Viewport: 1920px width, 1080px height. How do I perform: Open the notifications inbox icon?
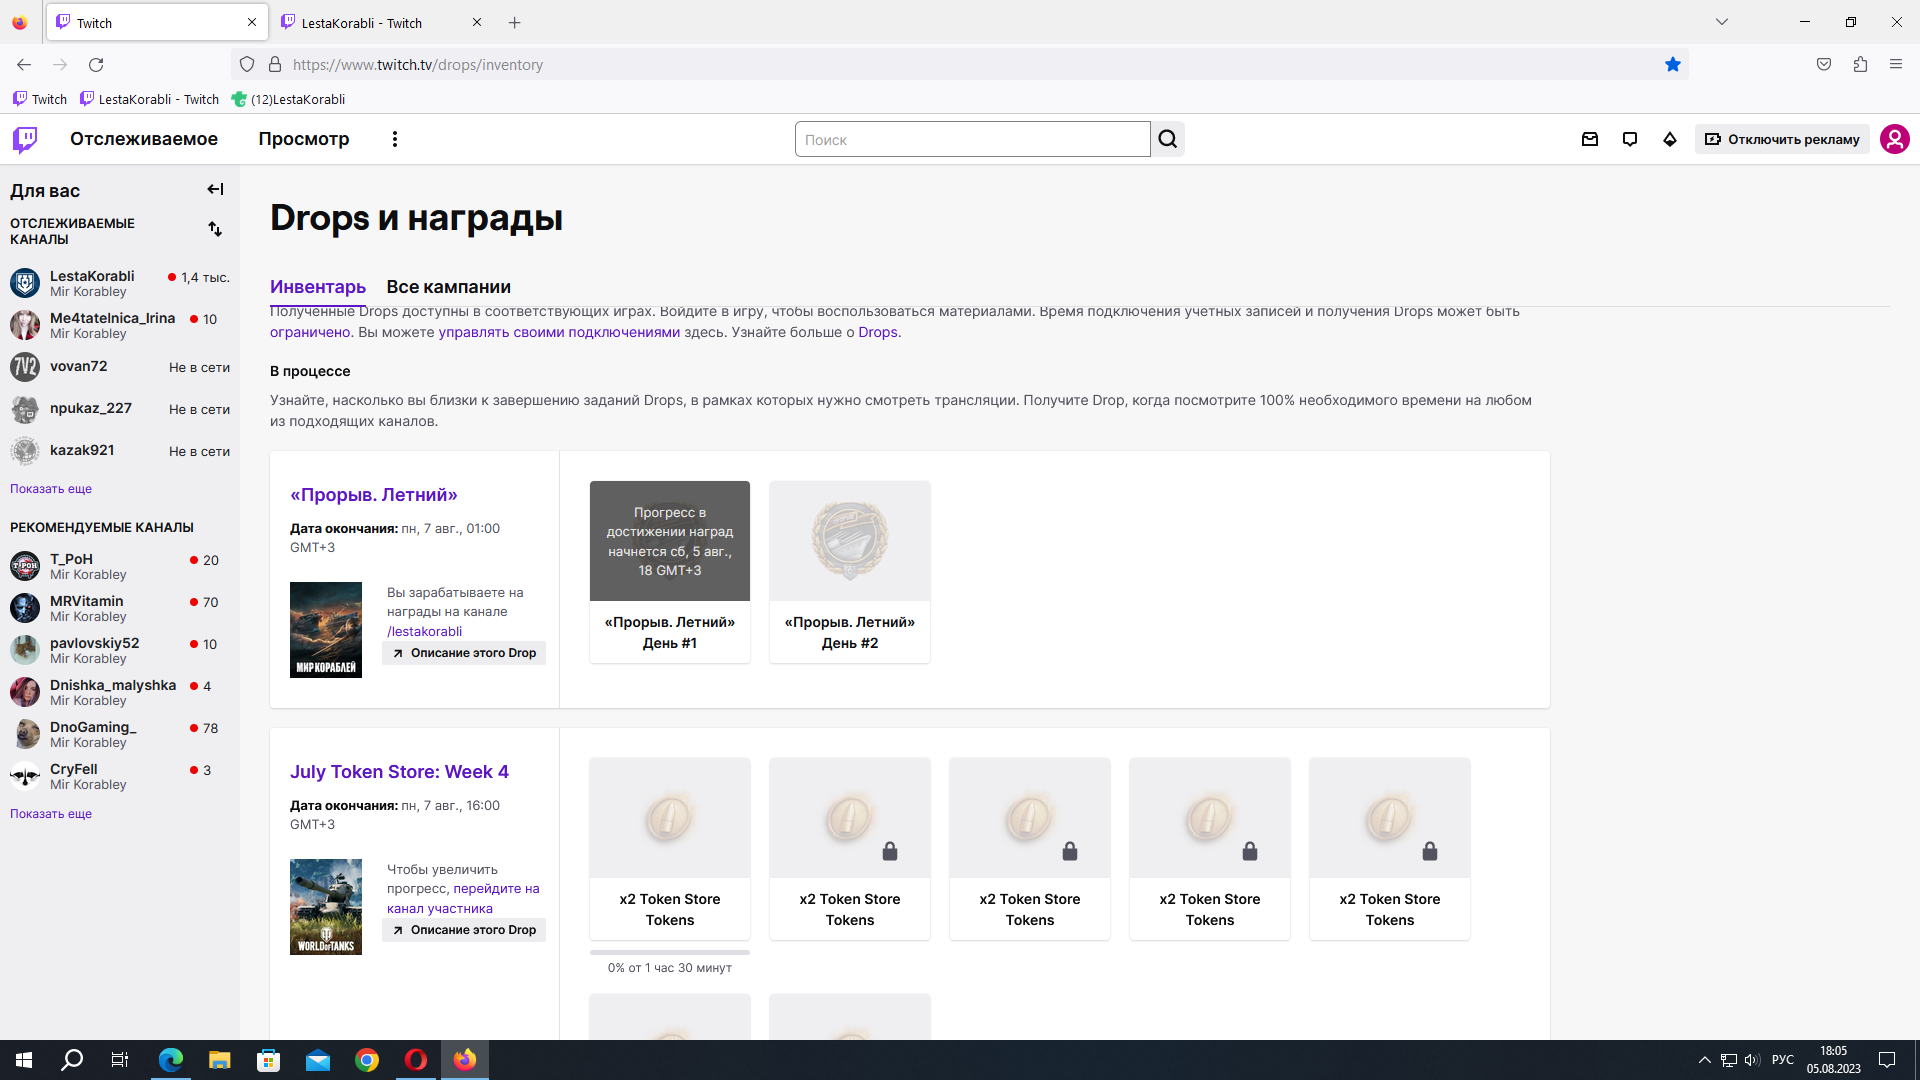coord(1590,139)
